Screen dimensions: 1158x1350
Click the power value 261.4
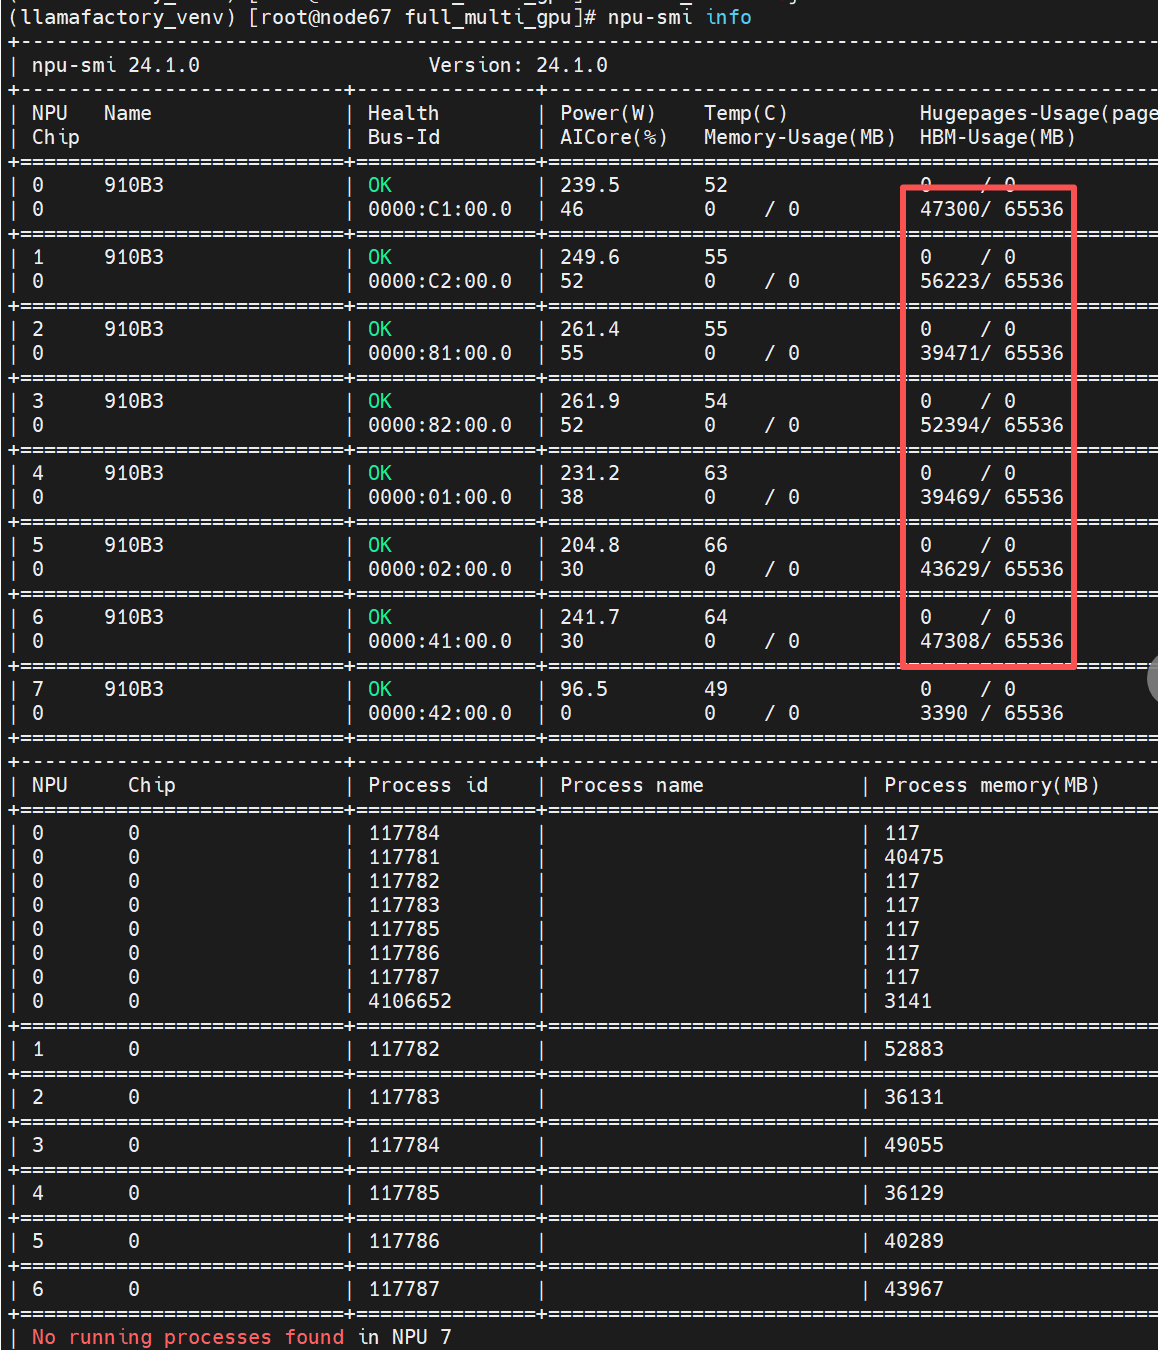590,329
